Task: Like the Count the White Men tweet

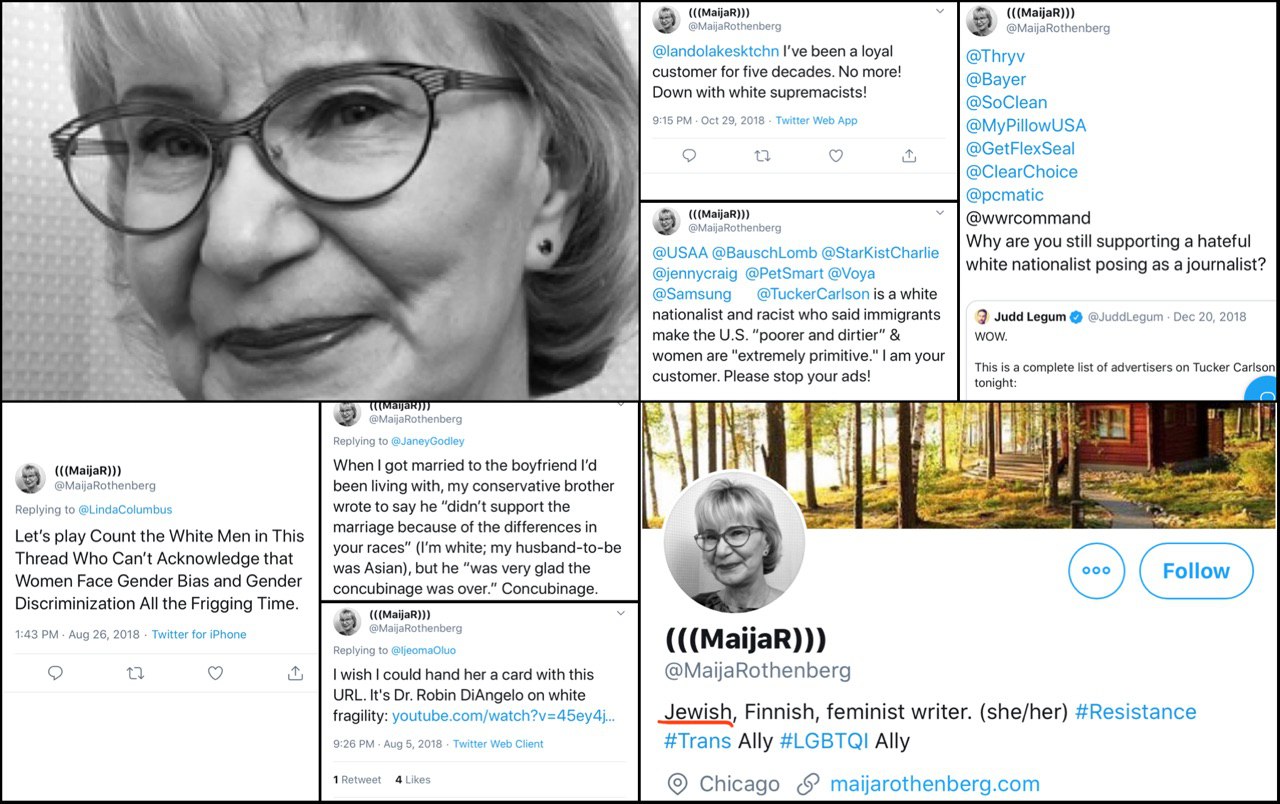Action: 215,673
